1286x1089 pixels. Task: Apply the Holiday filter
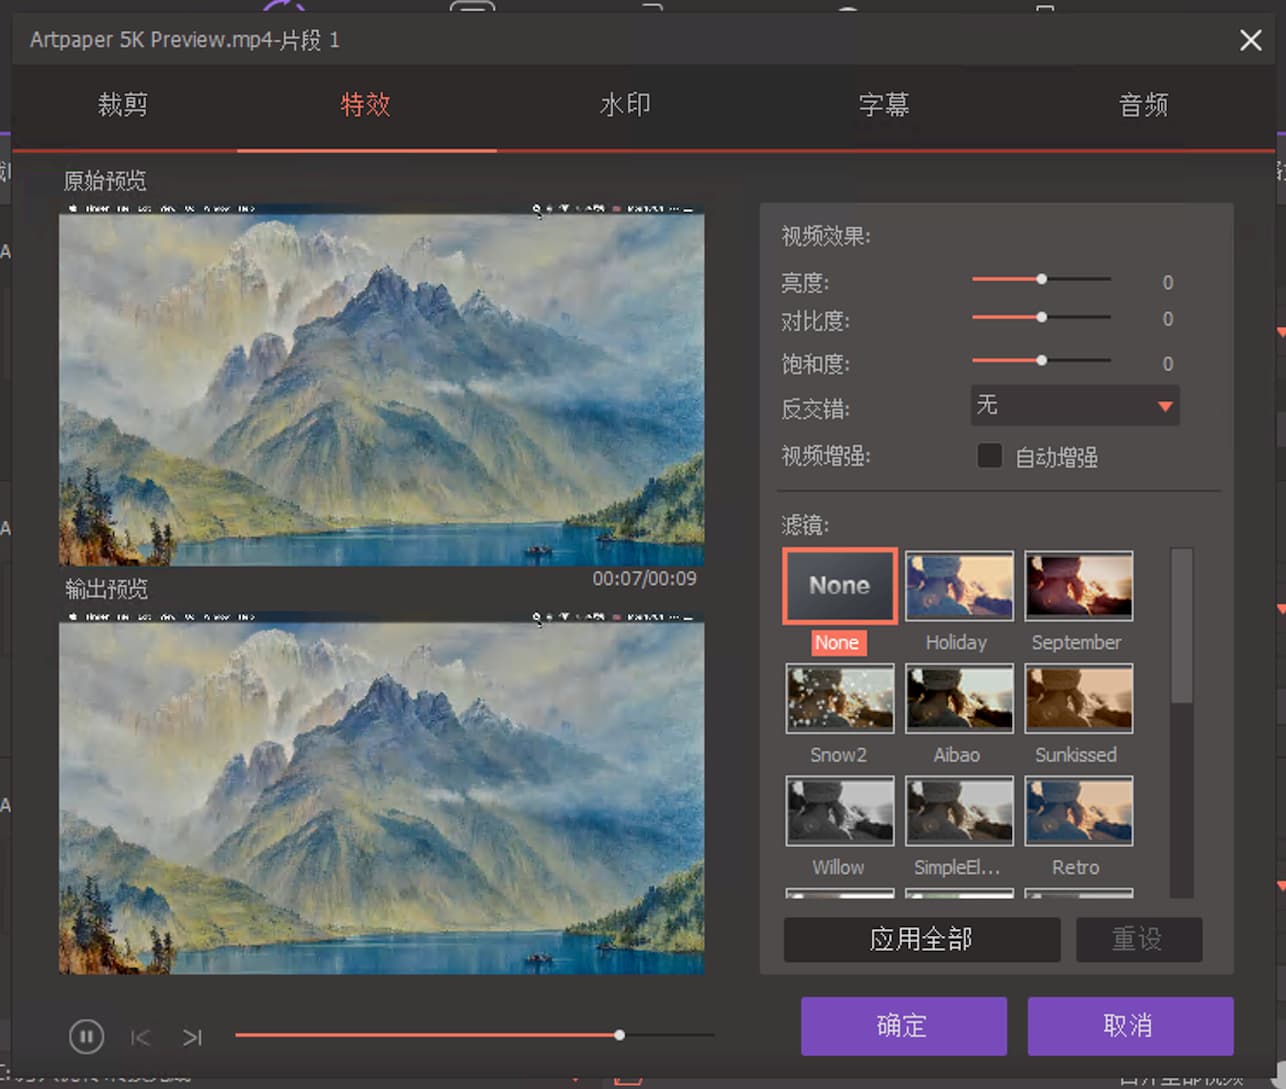tap(959, 586)
